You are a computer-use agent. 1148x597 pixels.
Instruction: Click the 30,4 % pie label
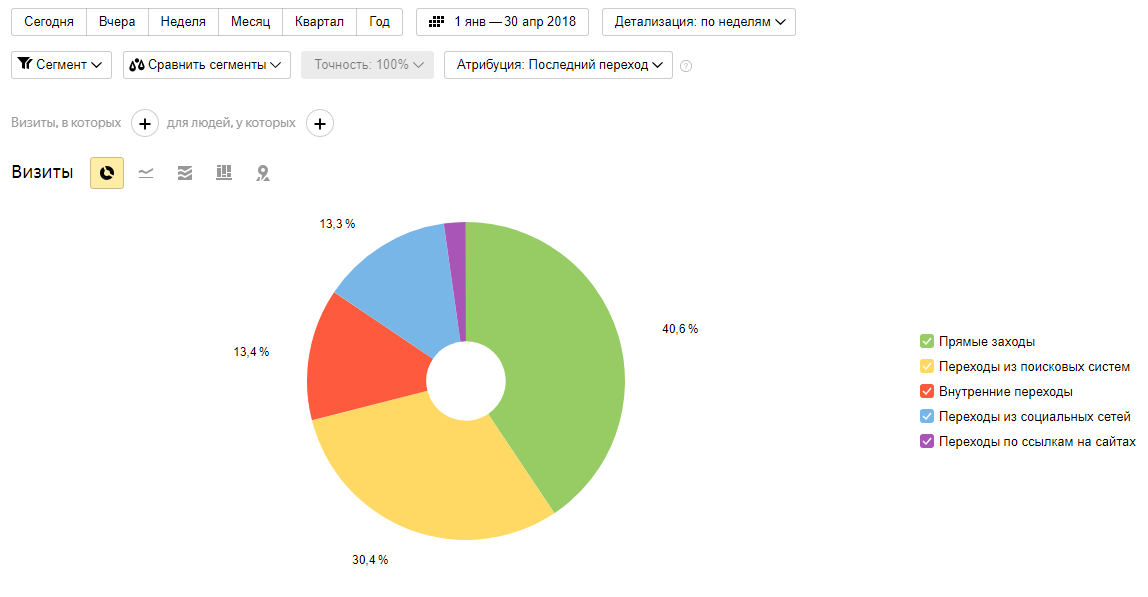(370, 560)
